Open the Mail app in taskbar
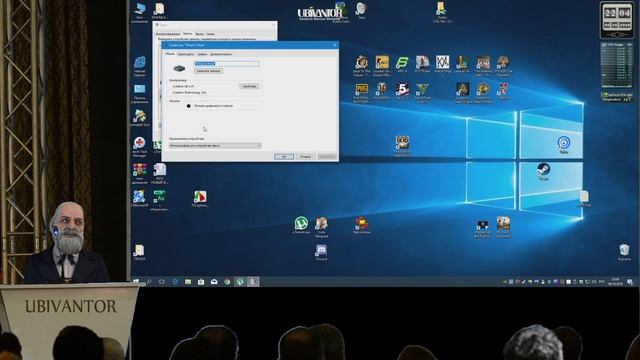 pos(214,282)
